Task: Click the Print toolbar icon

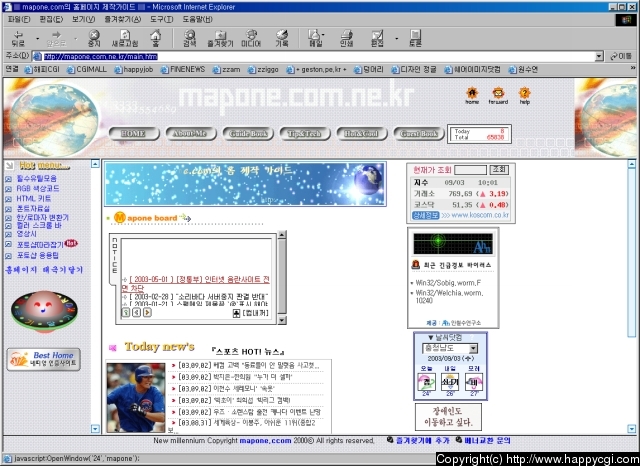Action: (347, 38)
